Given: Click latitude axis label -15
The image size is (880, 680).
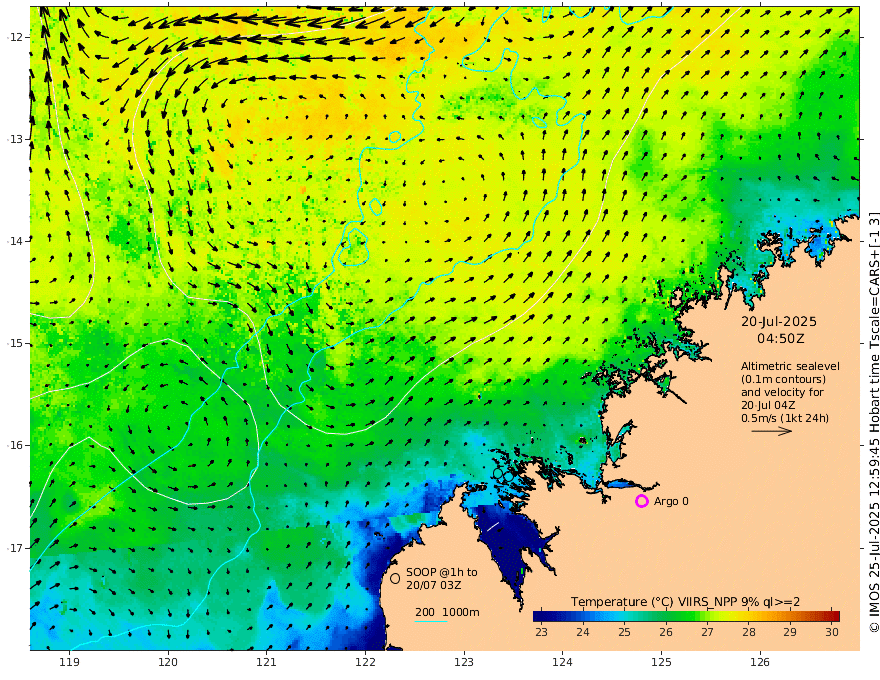Looking at the screenshot, I should 15,343.
